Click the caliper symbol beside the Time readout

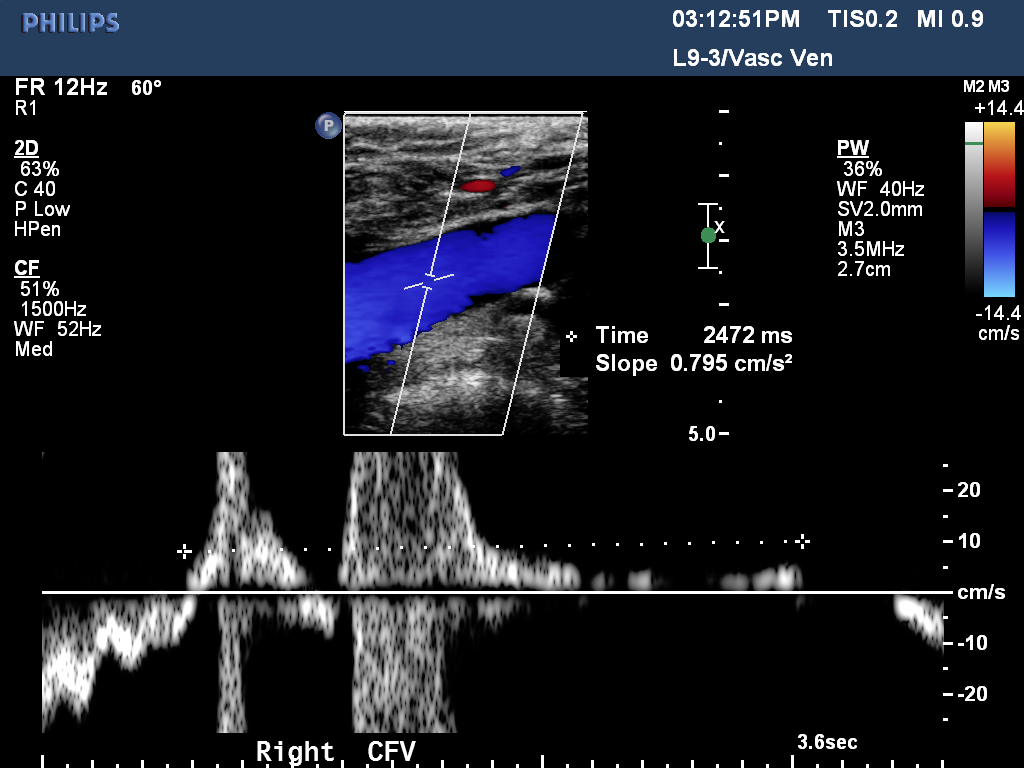[x=571, y=336]
